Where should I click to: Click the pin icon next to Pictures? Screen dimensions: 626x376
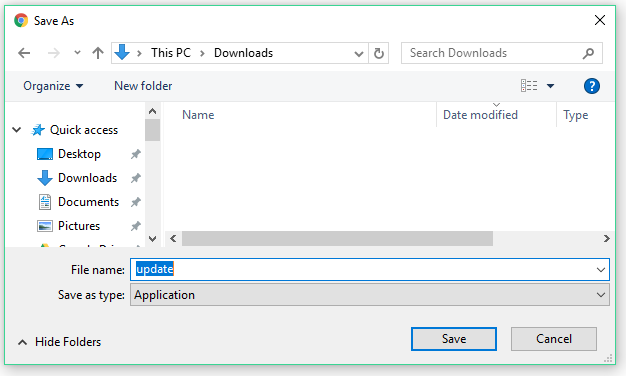point(136,226)
